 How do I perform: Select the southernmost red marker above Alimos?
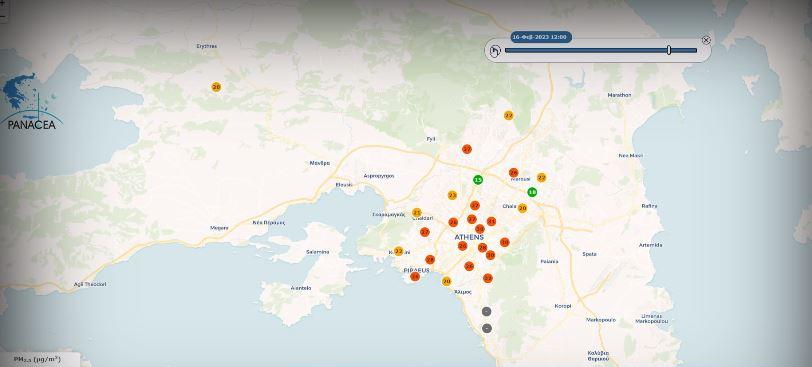(x=487, y=278)
